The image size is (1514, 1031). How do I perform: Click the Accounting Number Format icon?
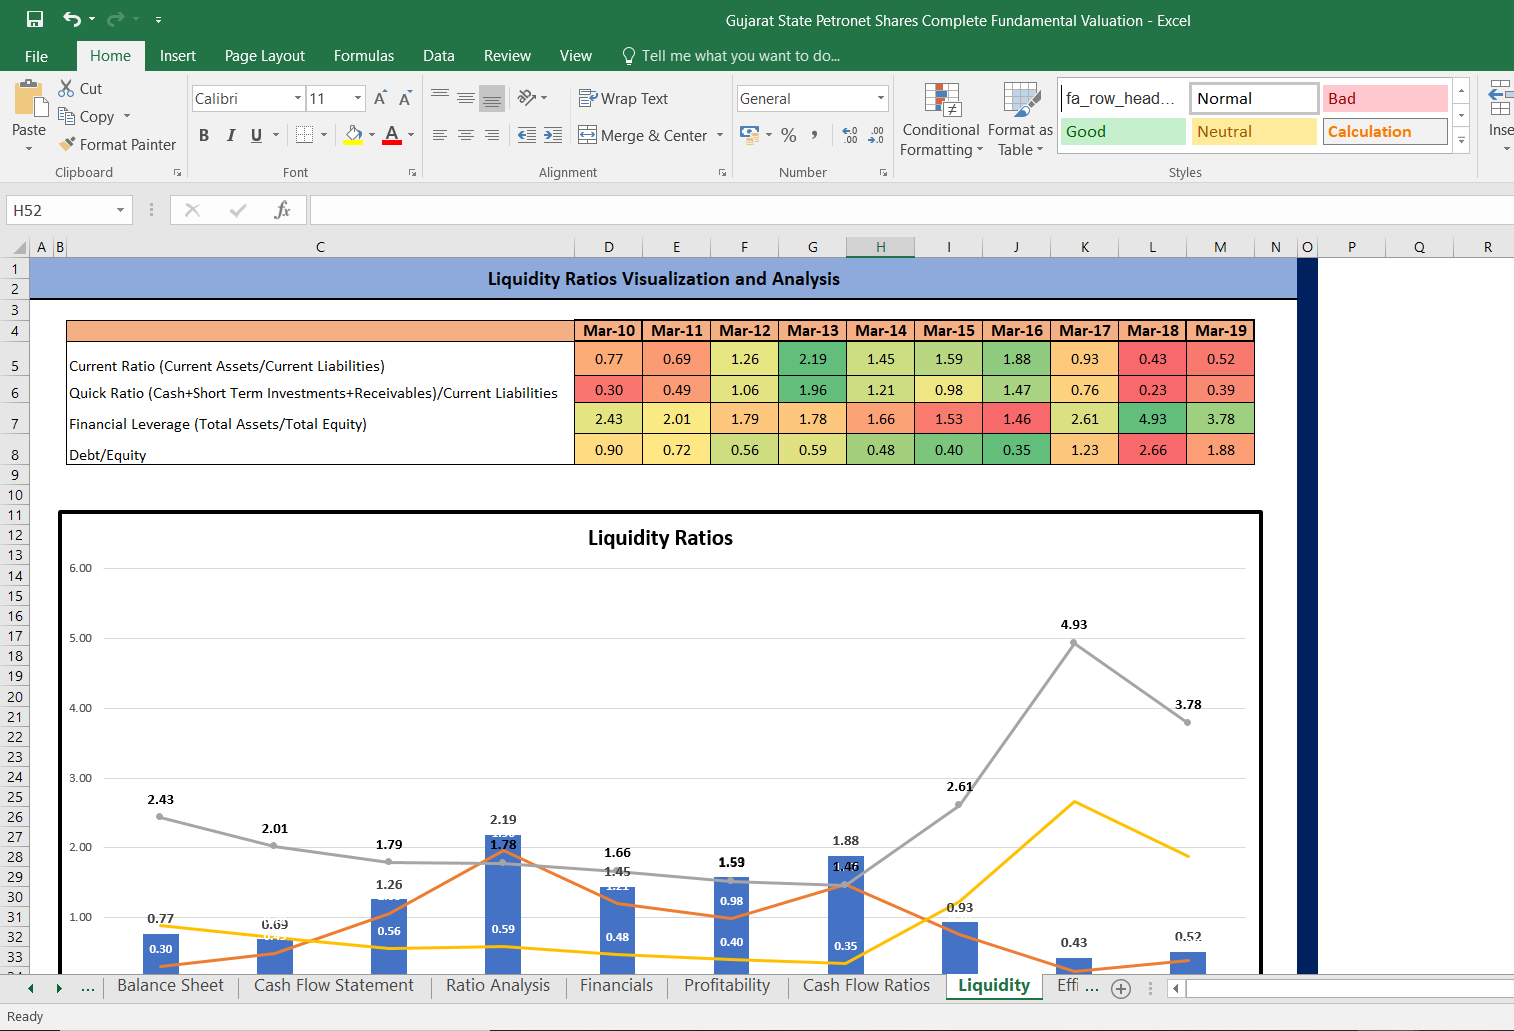pos(749,134)
